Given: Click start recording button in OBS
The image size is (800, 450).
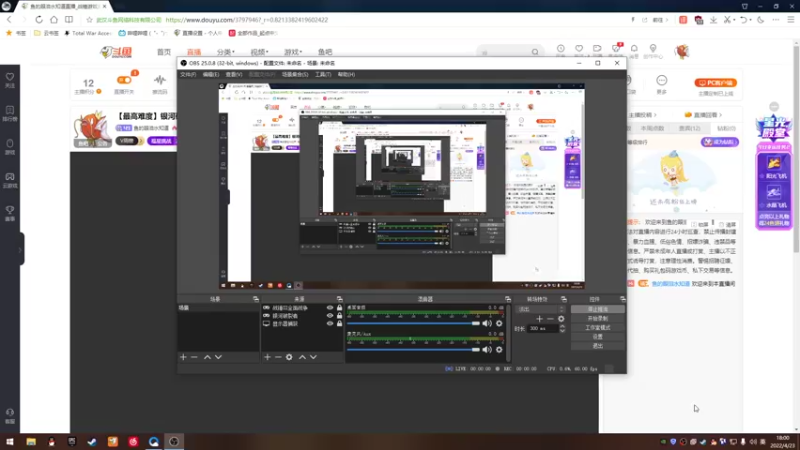Looking at the screenshot, I should pyautogui.click(x=597, y=318).
